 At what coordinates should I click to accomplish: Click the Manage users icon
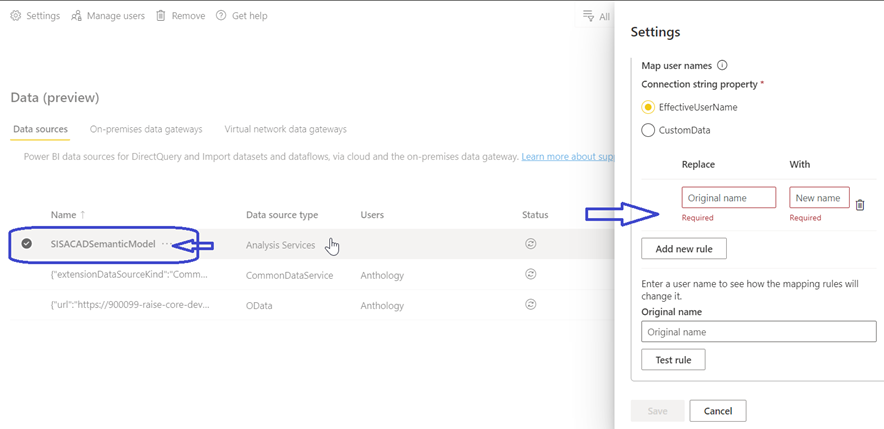pyautogui.click(x=77, y=16)
